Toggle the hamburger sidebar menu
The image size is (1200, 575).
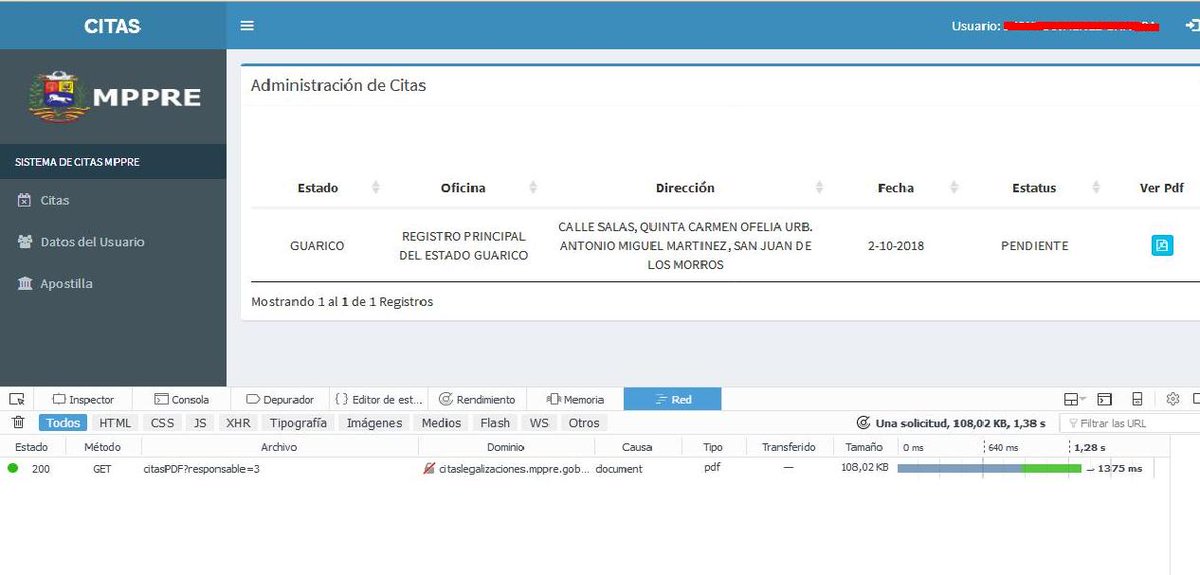(247, 26)
